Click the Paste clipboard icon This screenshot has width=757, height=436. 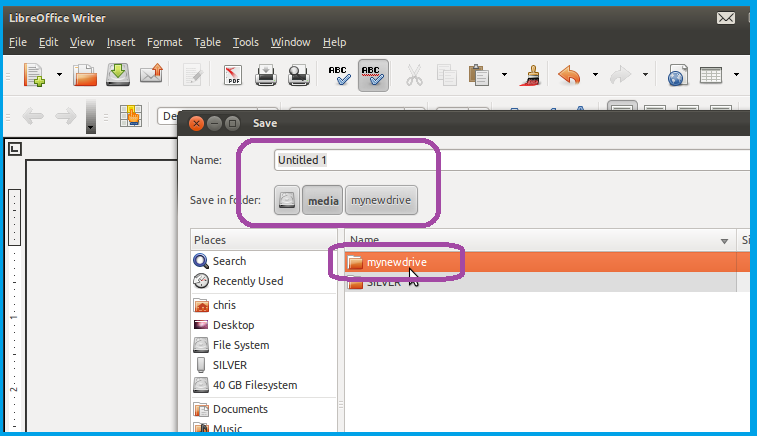coord(479,75)
